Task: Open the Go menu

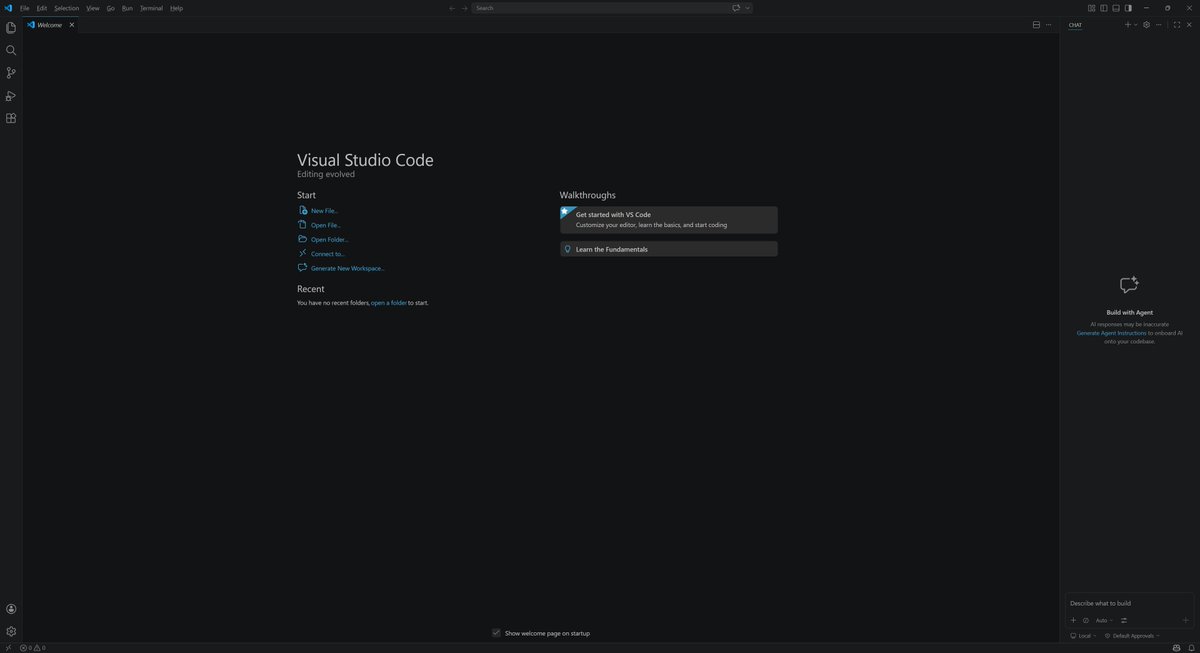Action: pyautogui.click(x=111, y=8)
